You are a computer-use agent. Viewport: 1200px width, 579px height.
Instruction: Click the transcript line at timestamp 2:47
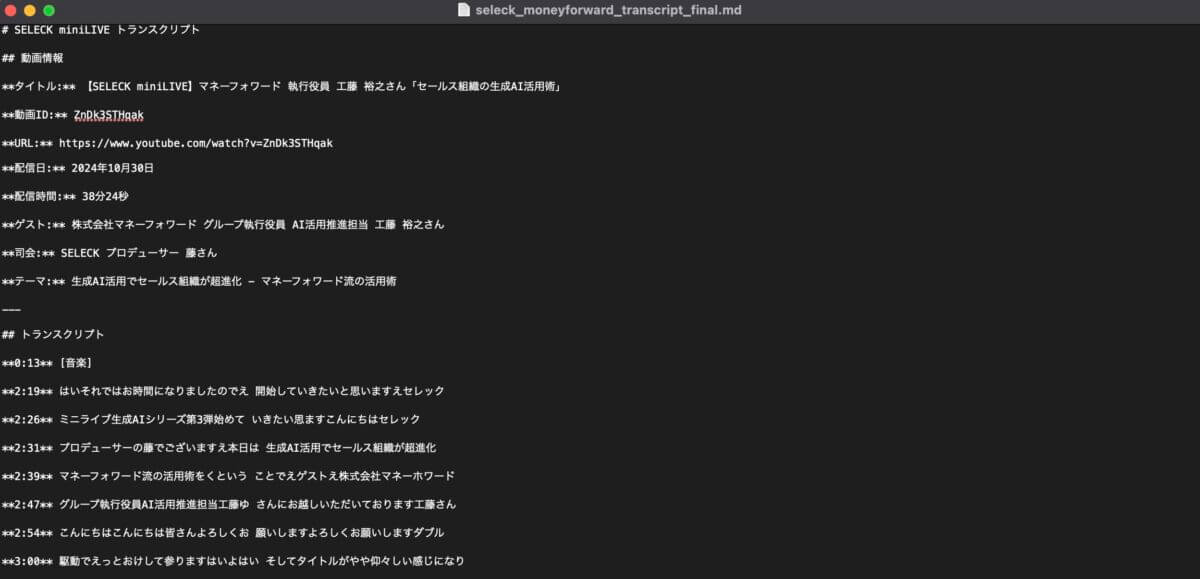click(229, 504)
